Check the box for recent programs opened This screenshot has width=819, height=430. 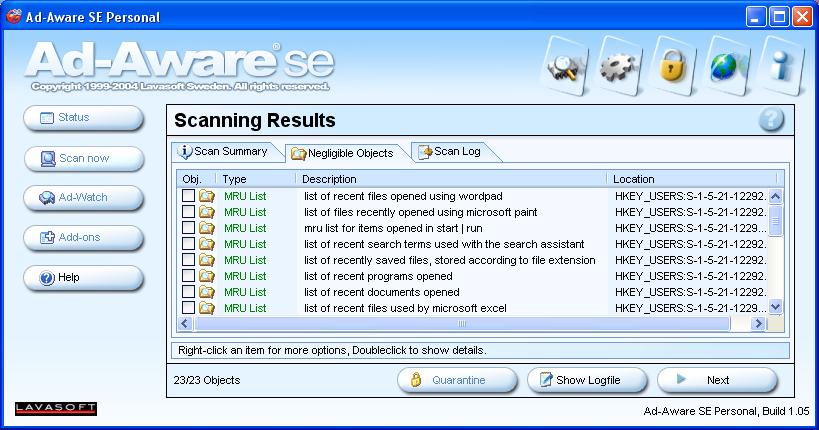(x=189, y=275)
